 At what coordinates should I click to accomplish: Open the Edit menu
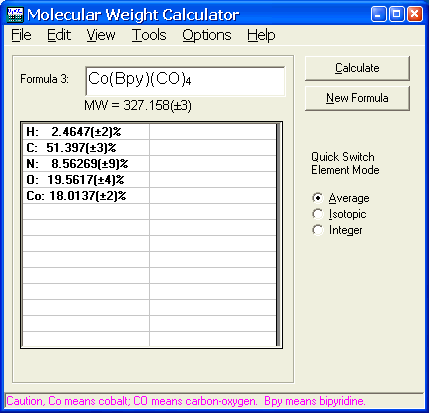[x=59, y=35]
